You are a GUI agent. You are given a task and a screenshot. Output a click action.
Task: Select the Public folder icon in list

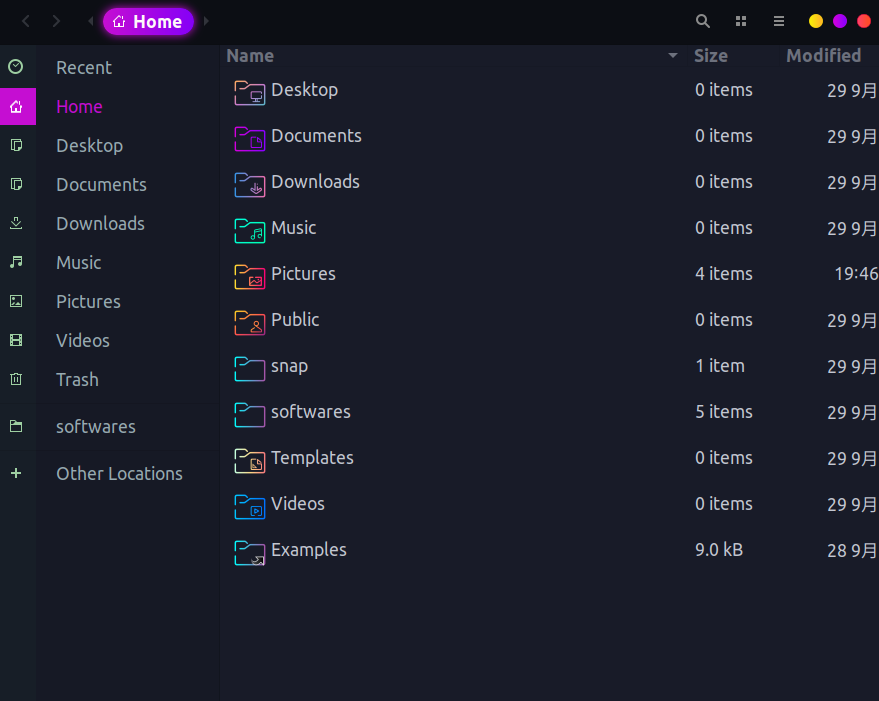point(249,322)
